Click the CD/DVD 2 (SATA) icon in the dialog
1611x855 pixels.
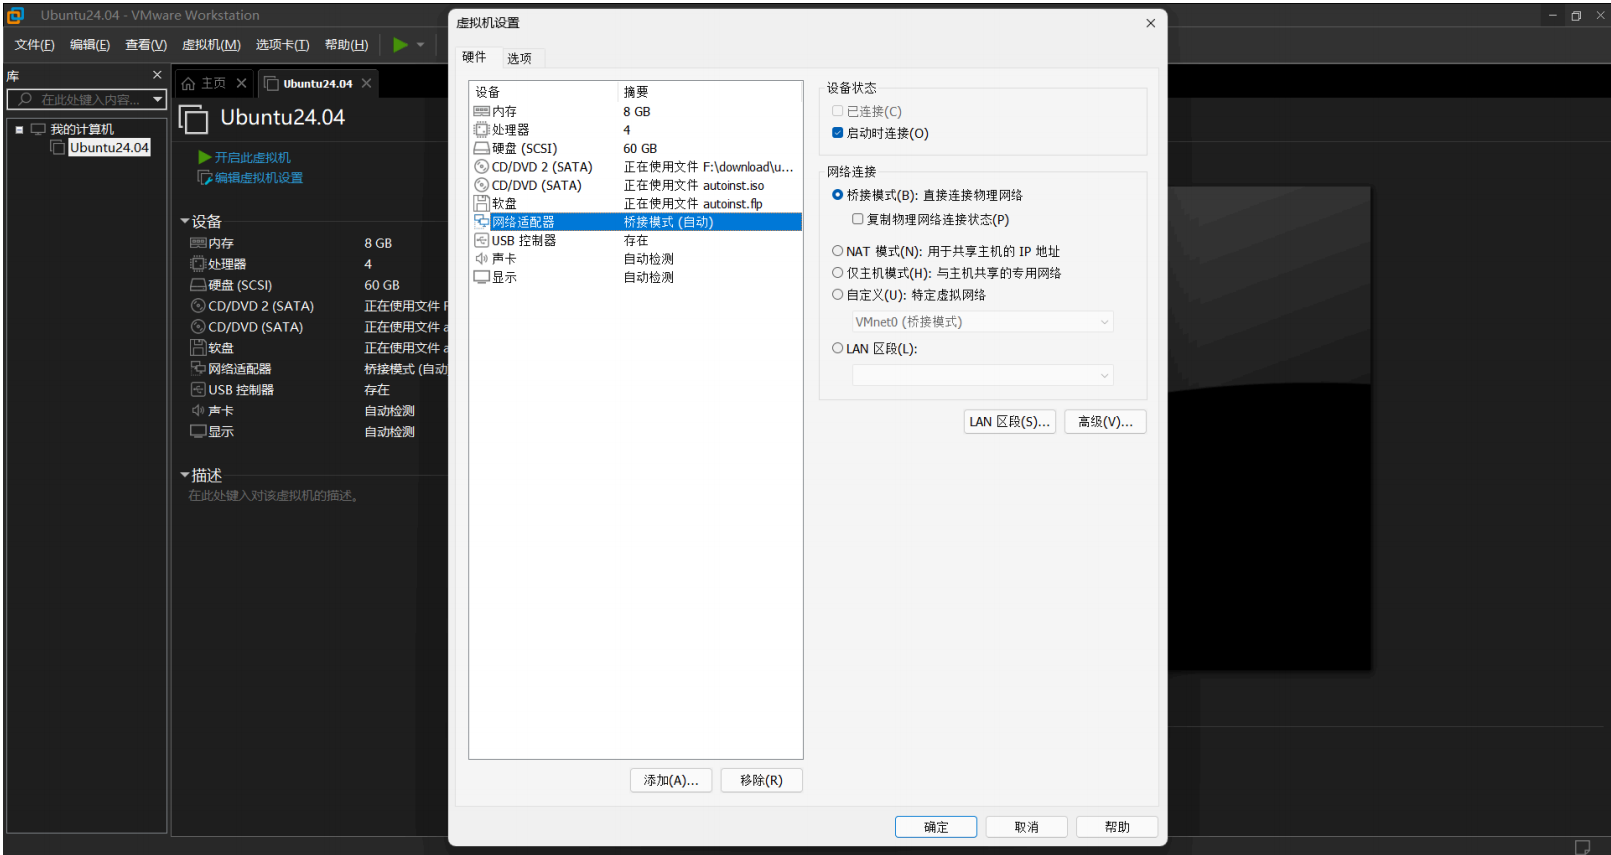point(482,167)
